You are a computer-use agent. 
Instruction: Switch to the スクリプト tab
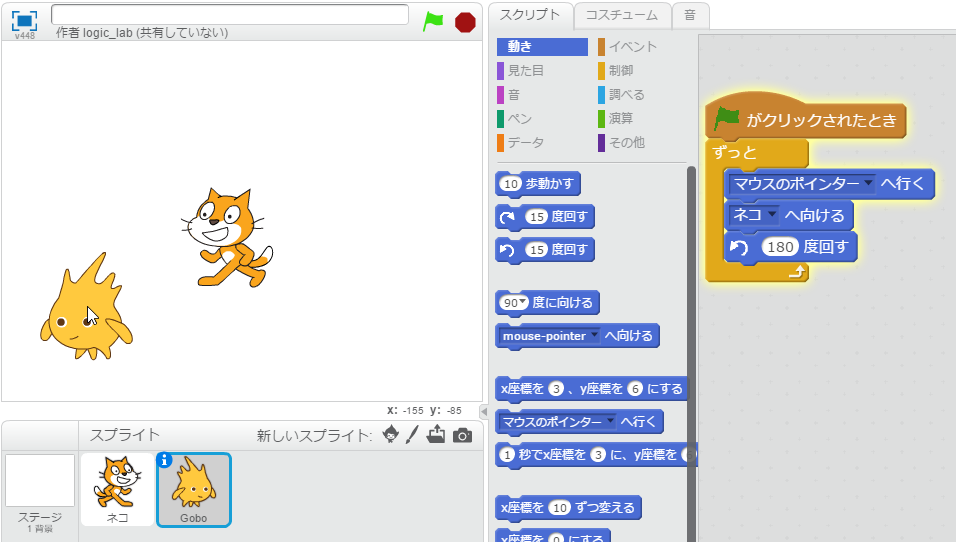530,15
